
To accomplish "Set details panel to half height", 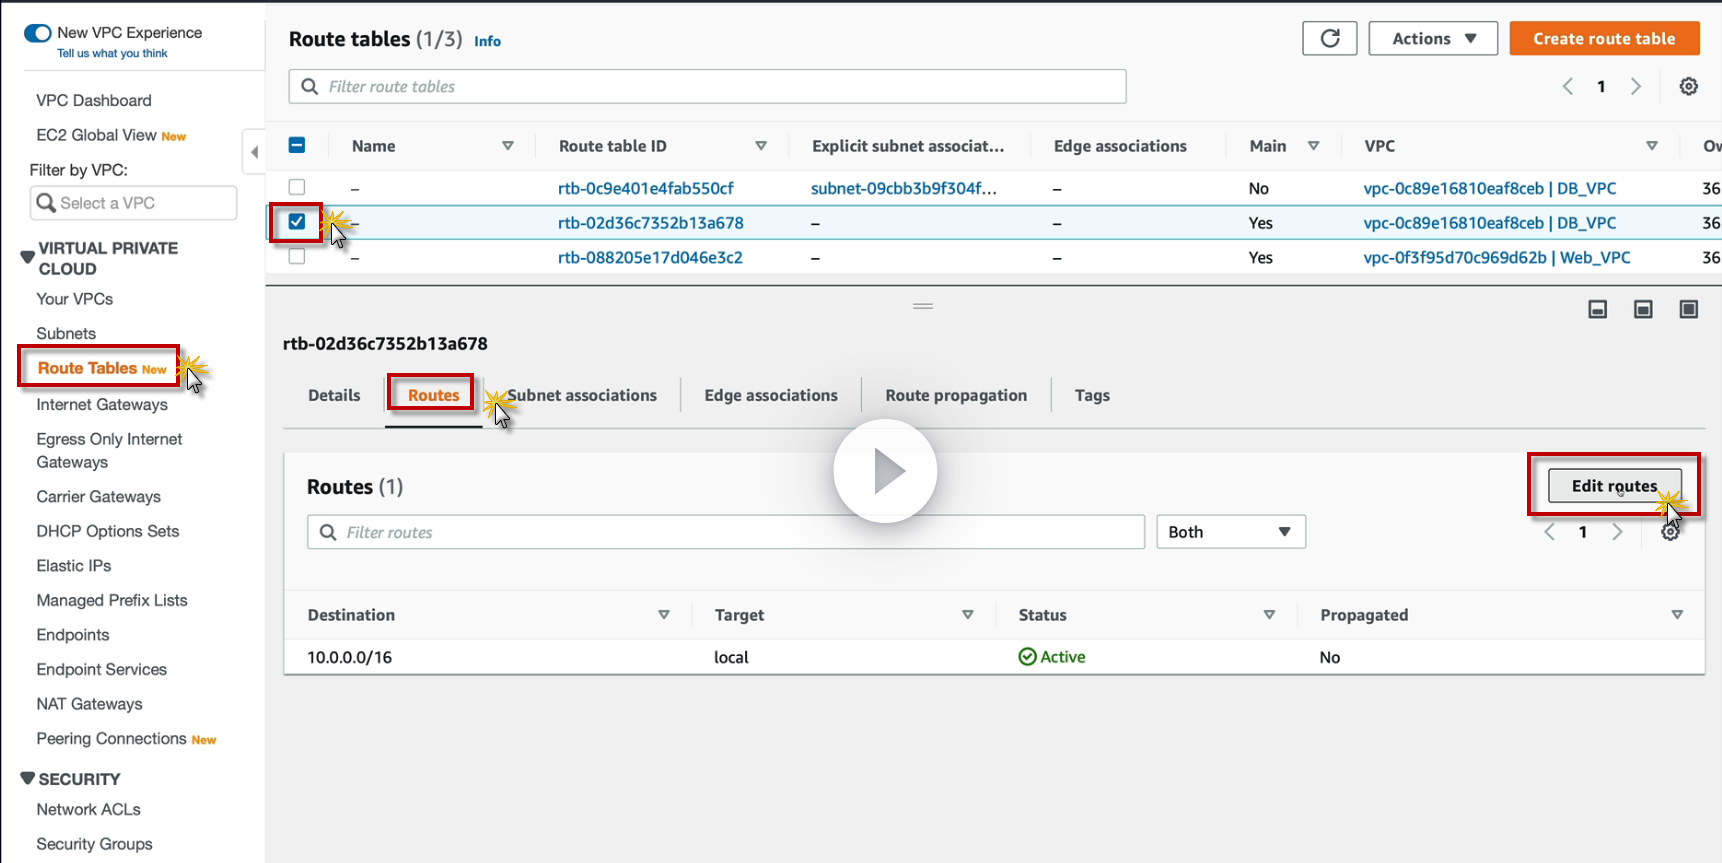I will click(1643, 309).
